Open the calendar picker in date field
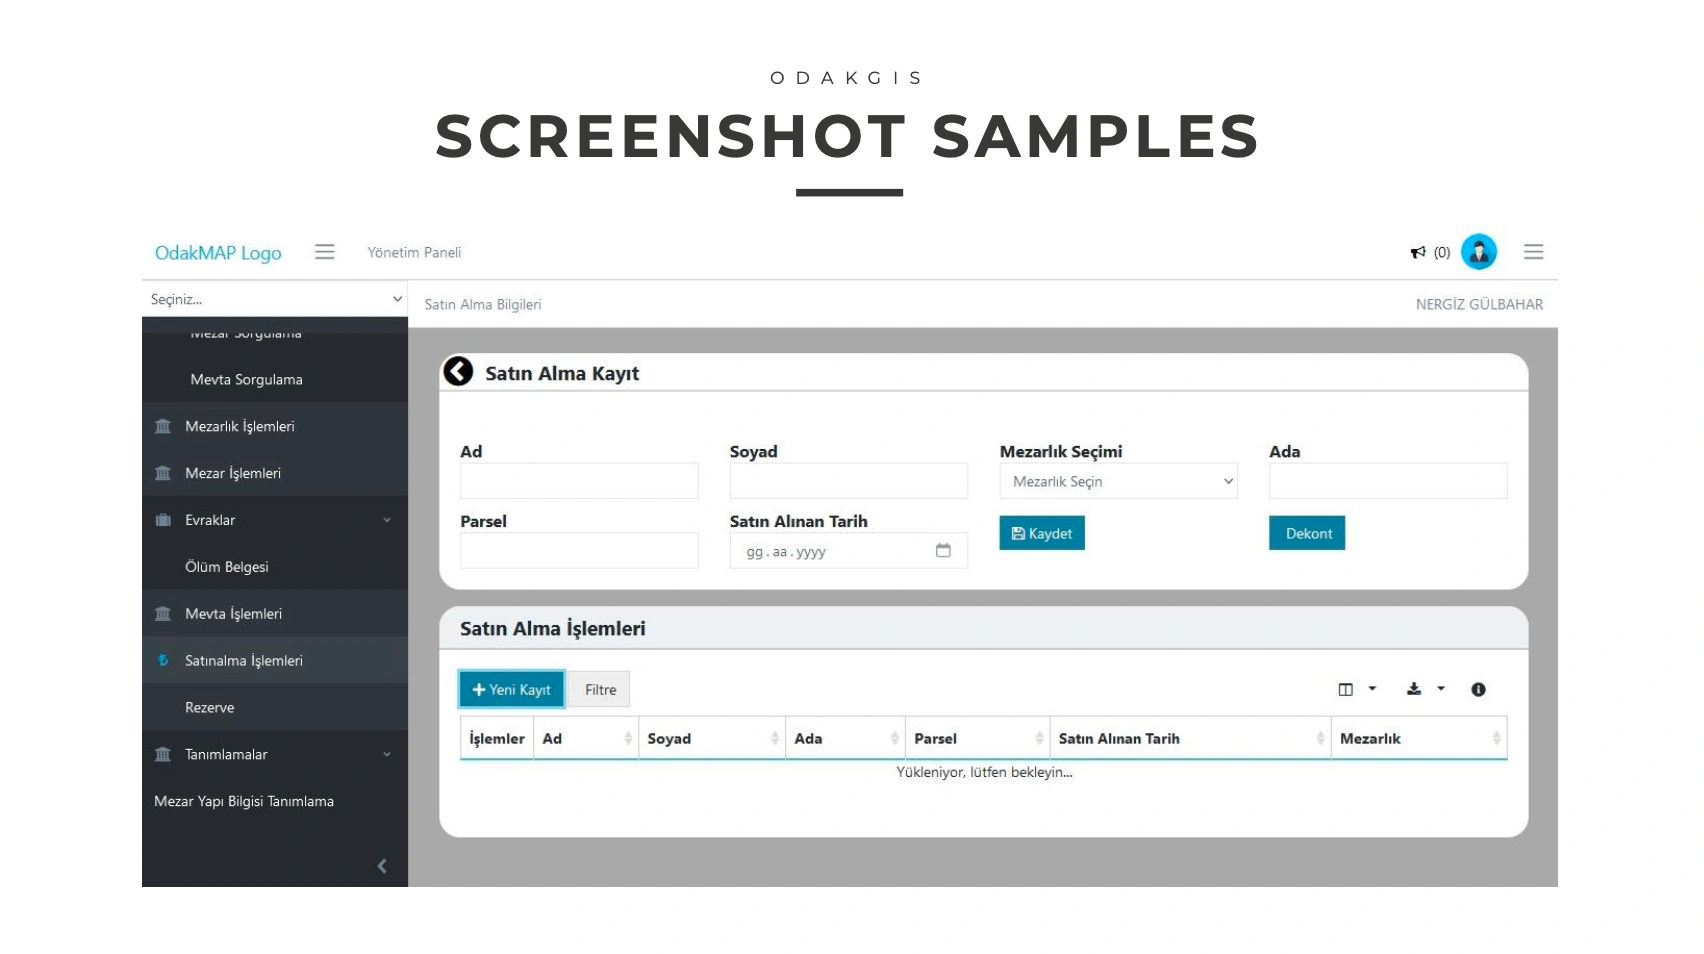Image resolution: width=1704 pixels, height=954 pixels. [x=942, y=551]
